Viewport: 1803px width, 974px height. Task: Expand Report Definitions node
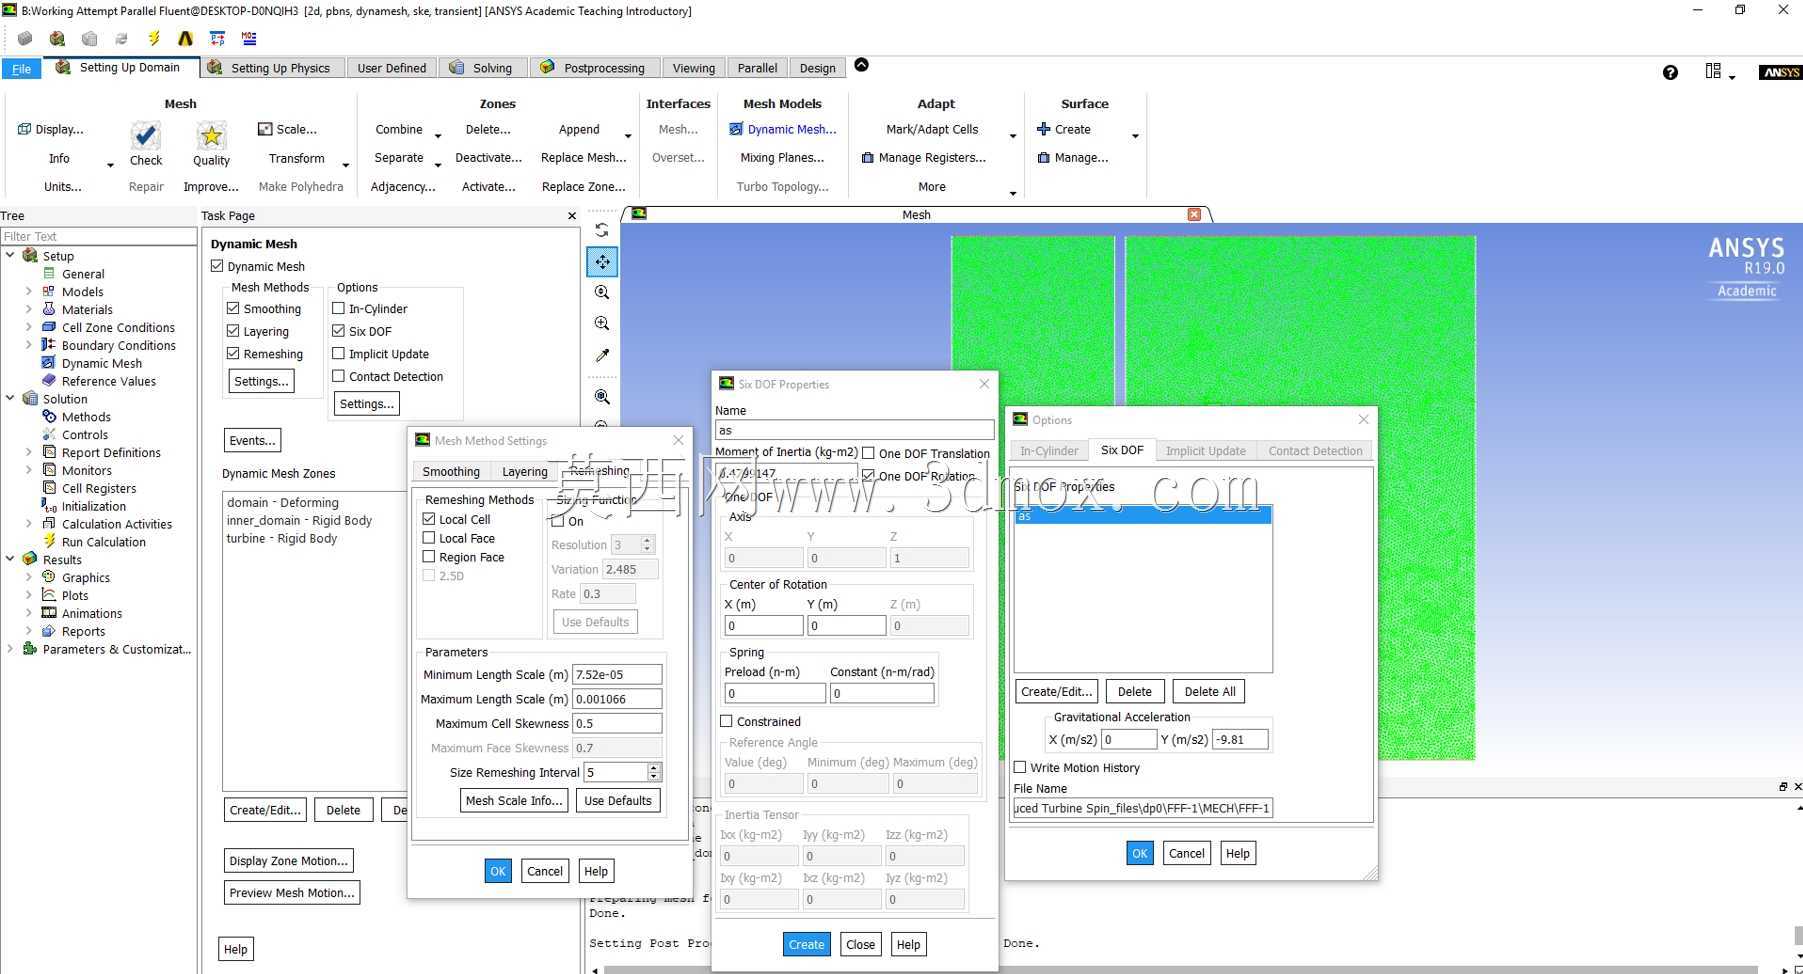click(28, 453)
